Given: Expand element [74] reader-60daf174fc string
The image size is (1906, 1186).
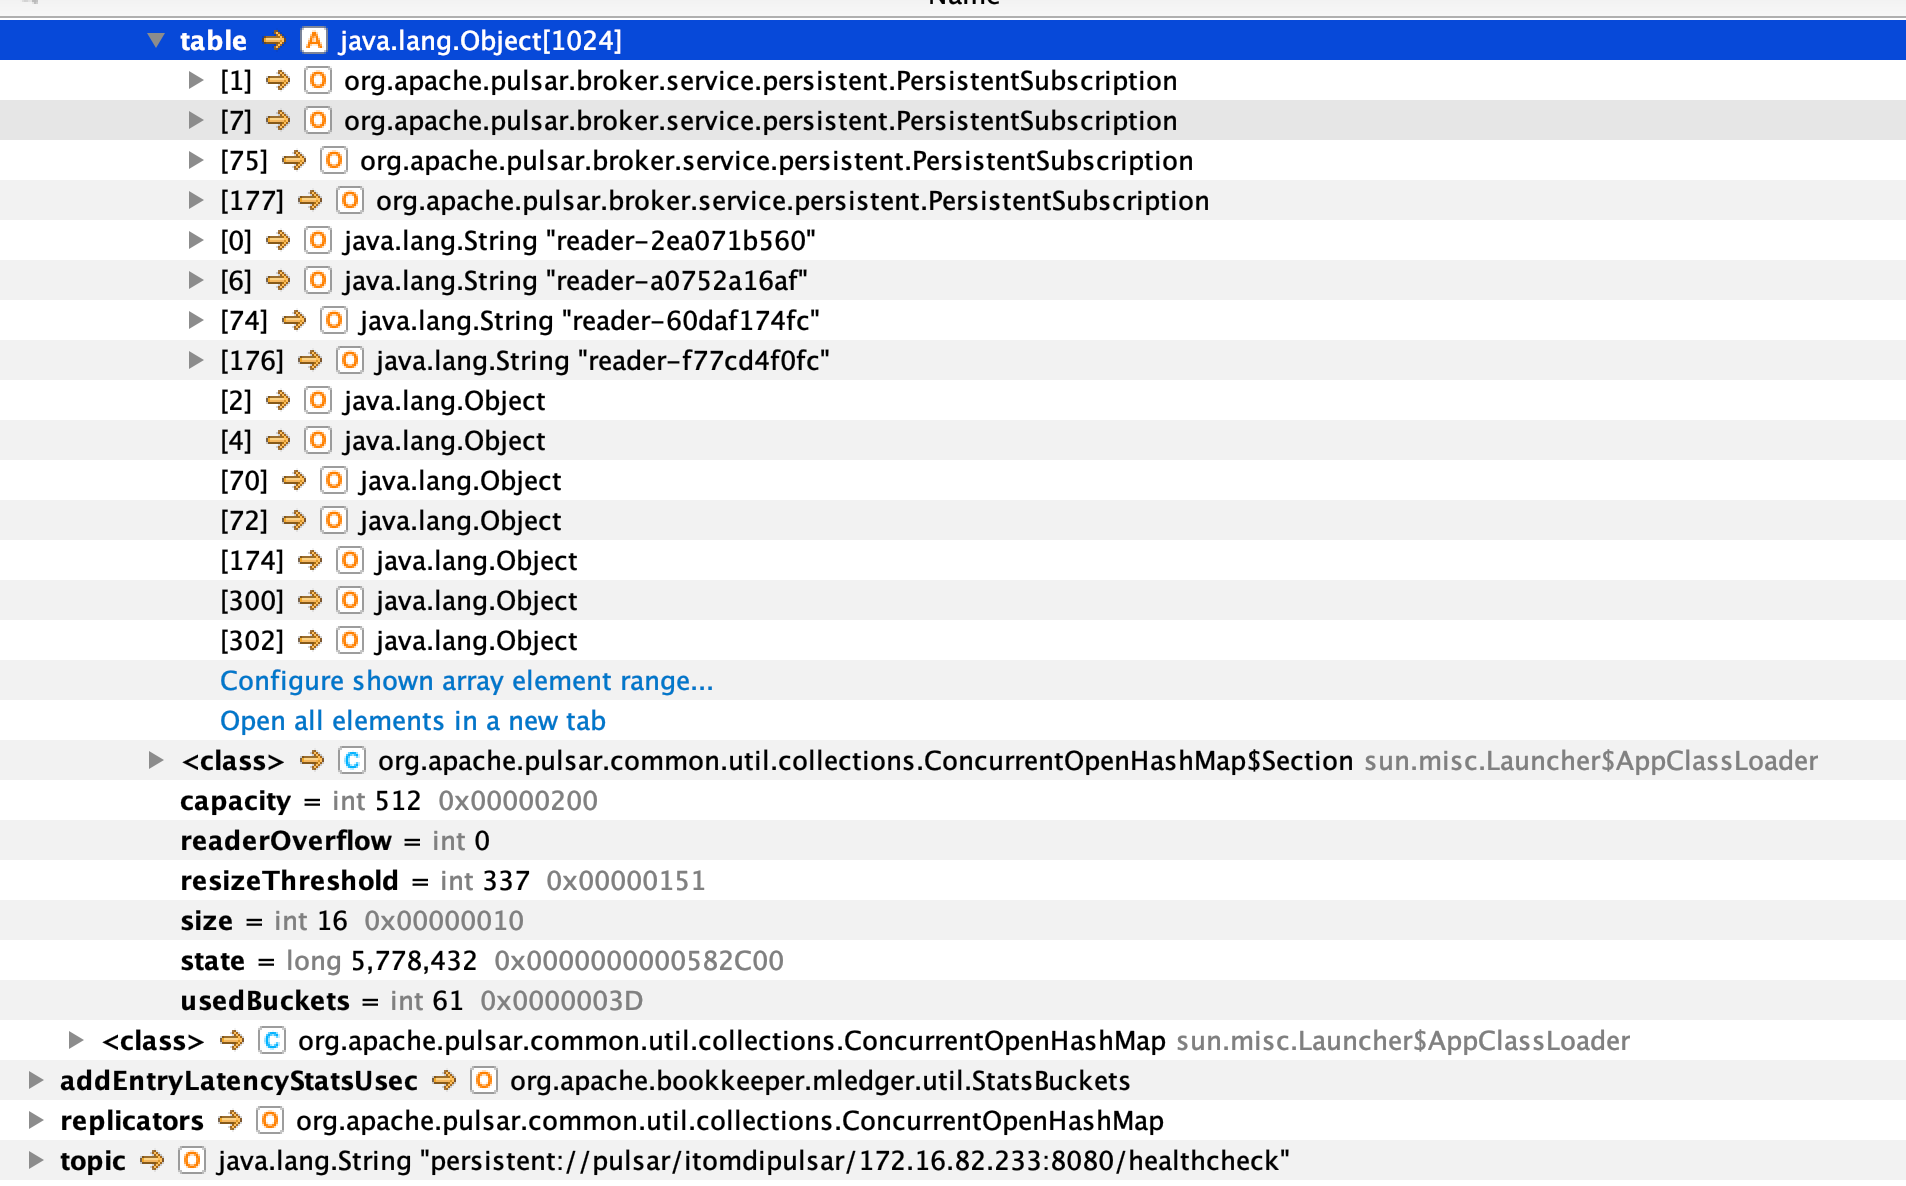Looking at the screenshot, I should tap(196, 321).
